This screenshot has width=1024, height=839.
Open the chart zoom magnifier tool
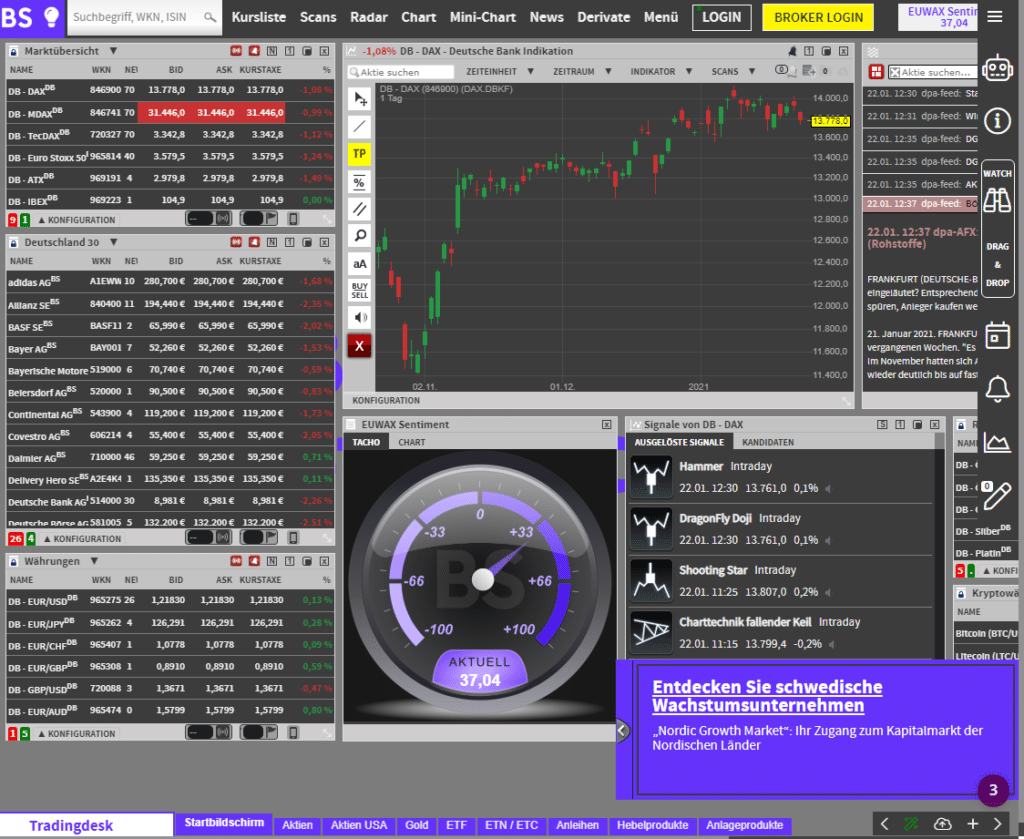point(358,235)
